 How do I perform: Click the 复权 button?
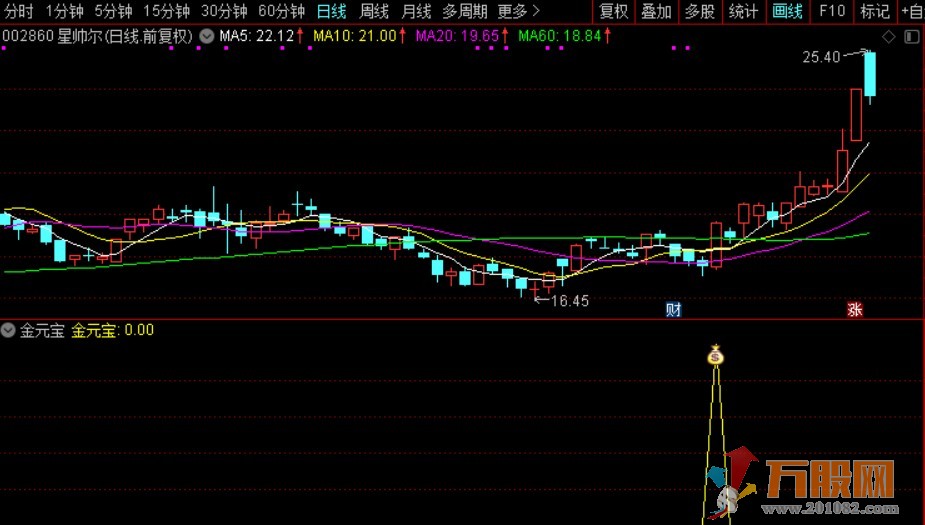(614, 12)
